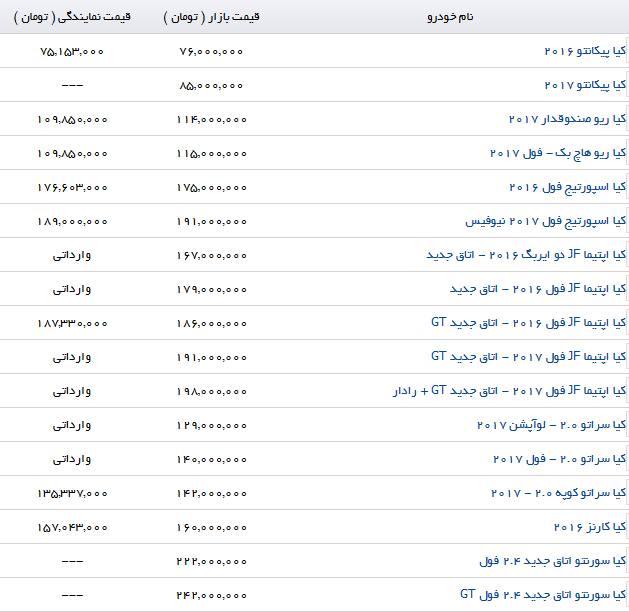Open اپتیما JF فول ۲۰۱۷ GT link without رادار
The height and width of the screenshot is (612, 629).
(528, 357)
